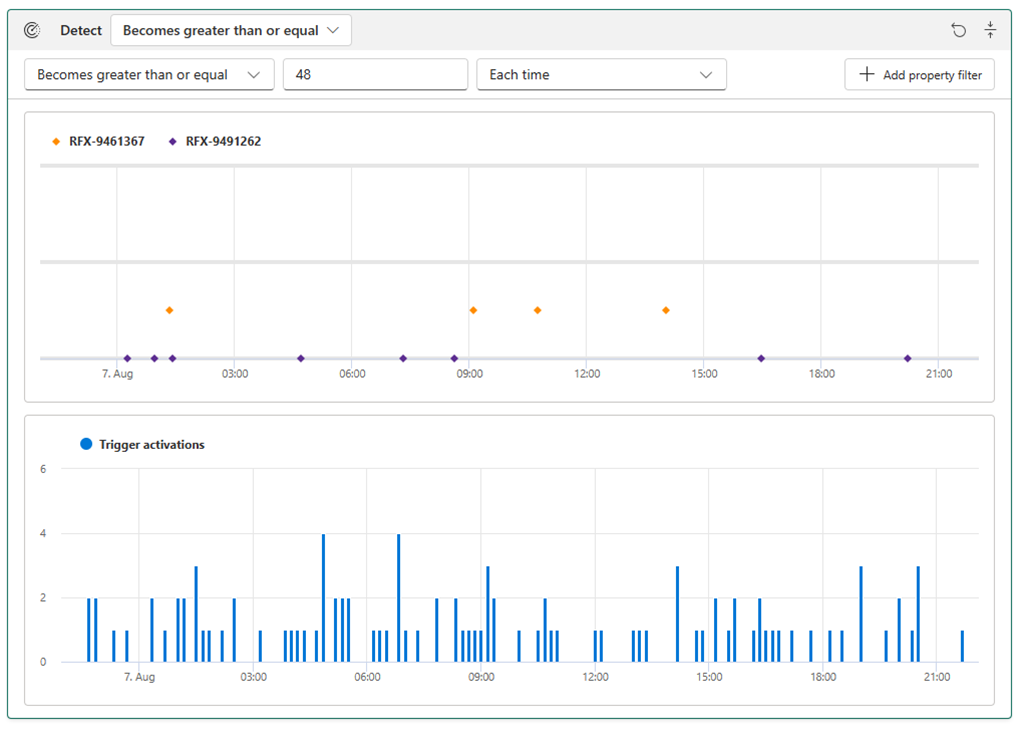Click the 12:00 label on trigger chart axis
The width and height of the screenshot is (1026, 738).
tap(595, 677)
